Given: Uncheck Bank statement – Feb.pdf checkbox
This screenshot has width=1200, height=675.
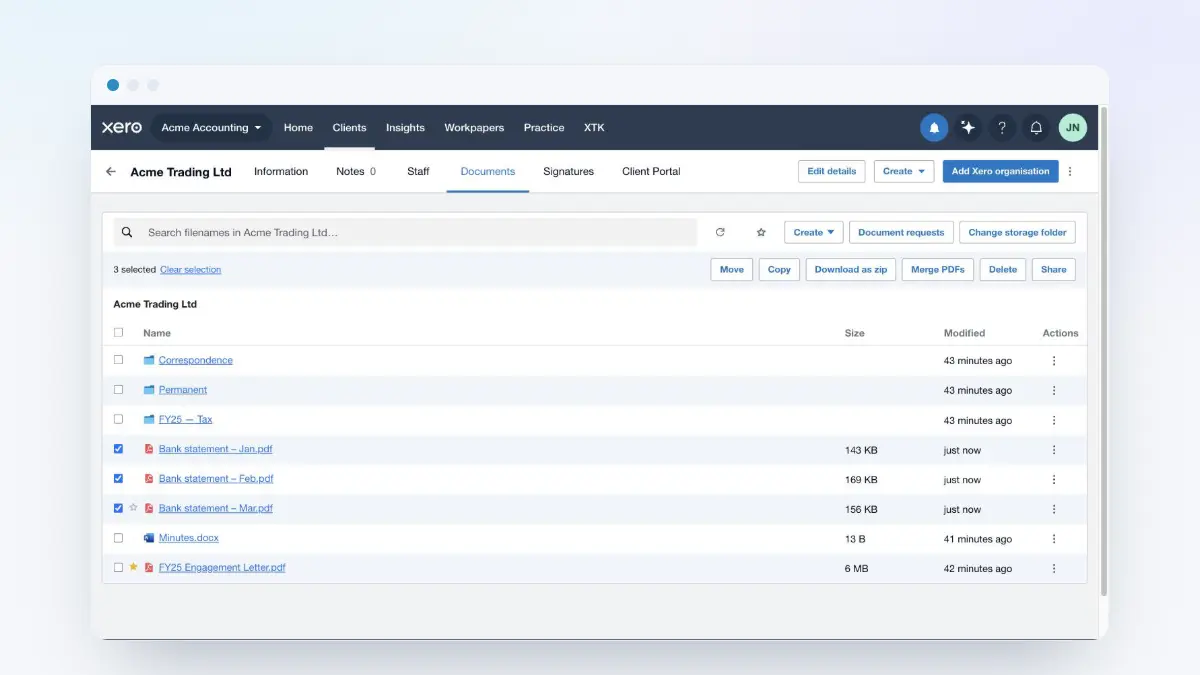Looking at the screenshot, I should tap(118, 479).
